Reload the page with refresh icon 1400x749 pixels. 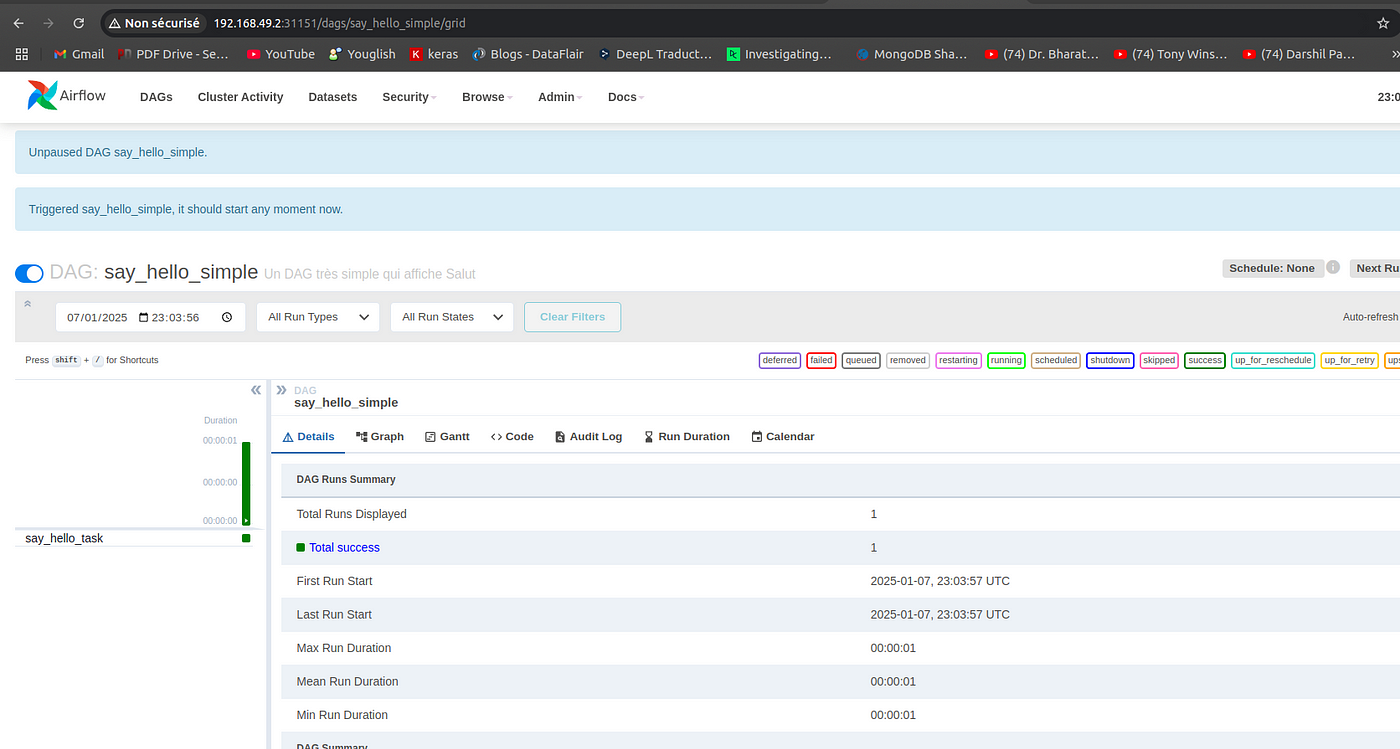pos(79,22)
